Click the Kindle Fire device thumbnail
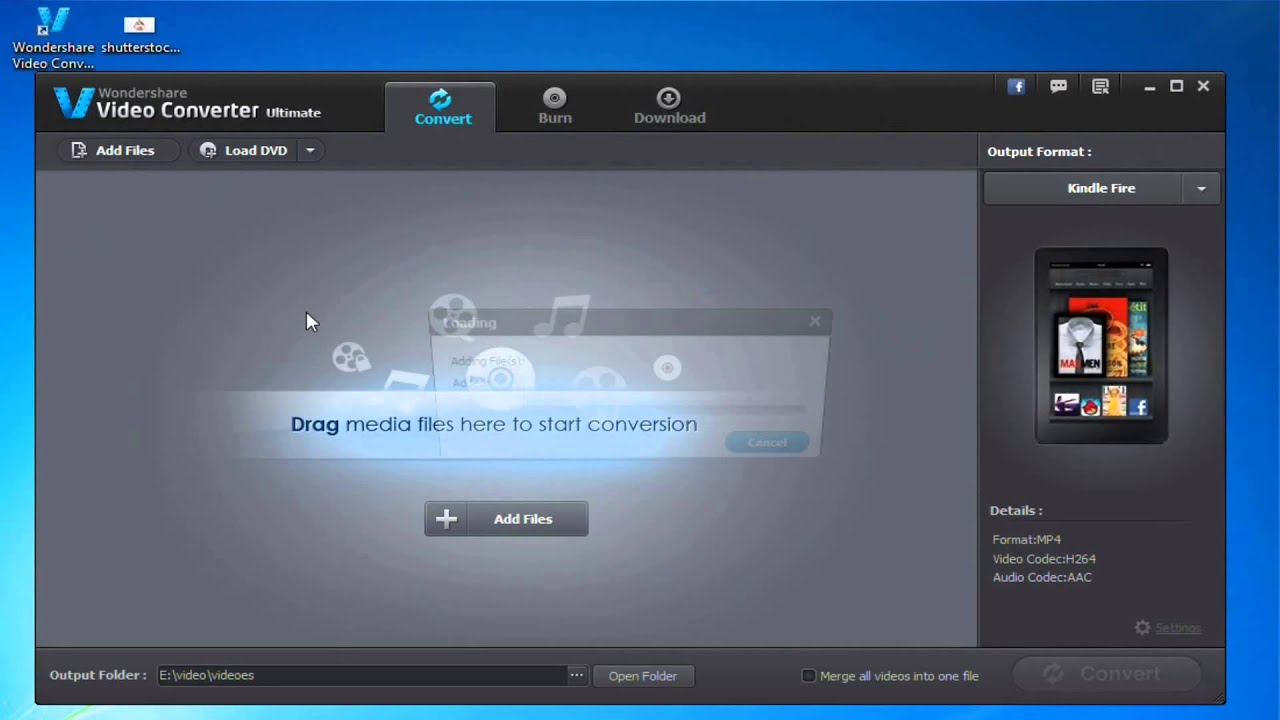The image size is (1280, 720). point(1101,346)
